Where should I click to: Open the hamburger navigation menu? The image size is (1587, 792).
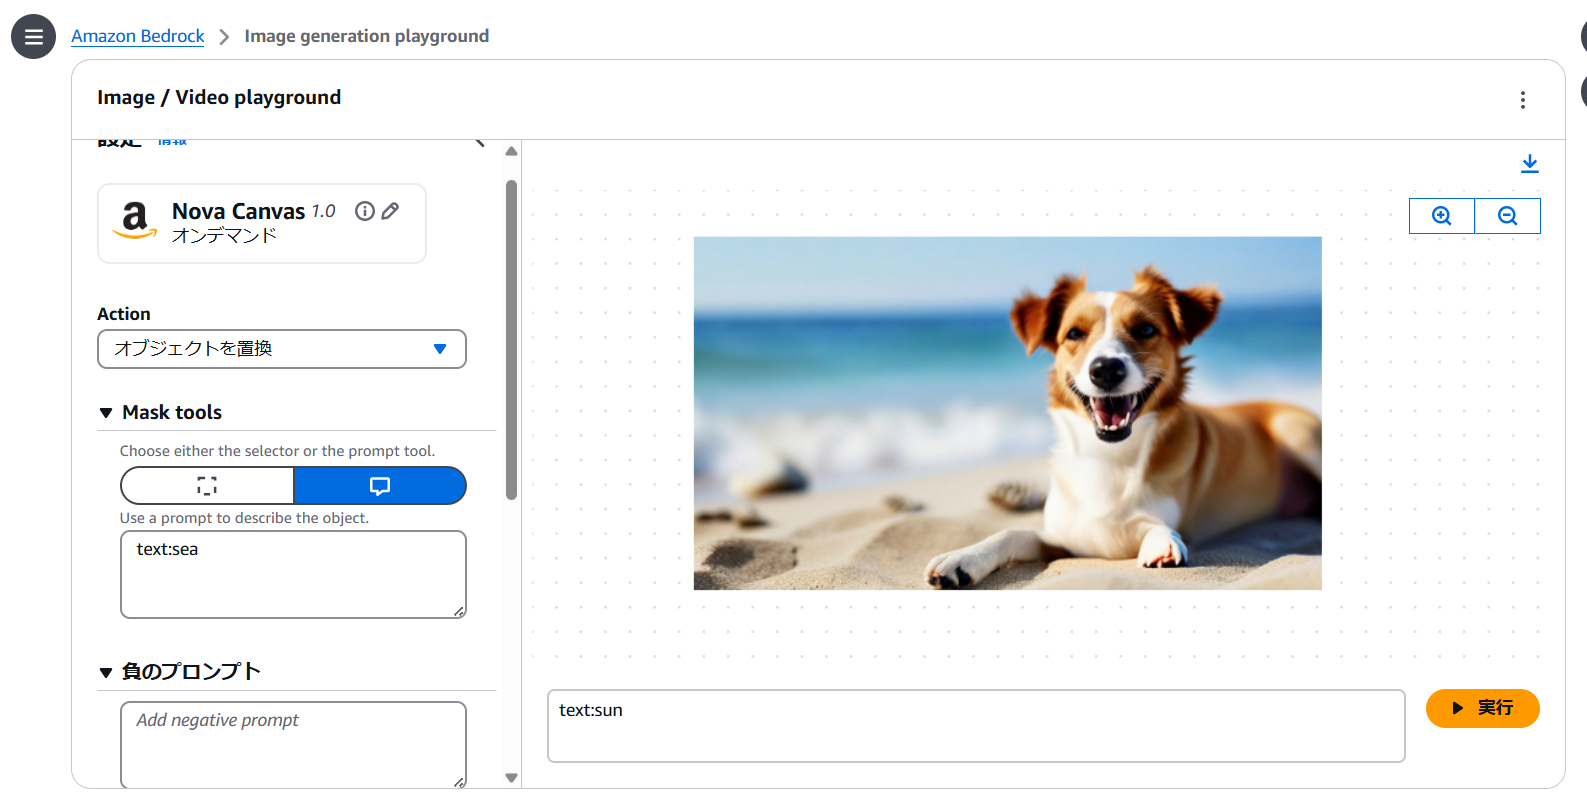33,37
